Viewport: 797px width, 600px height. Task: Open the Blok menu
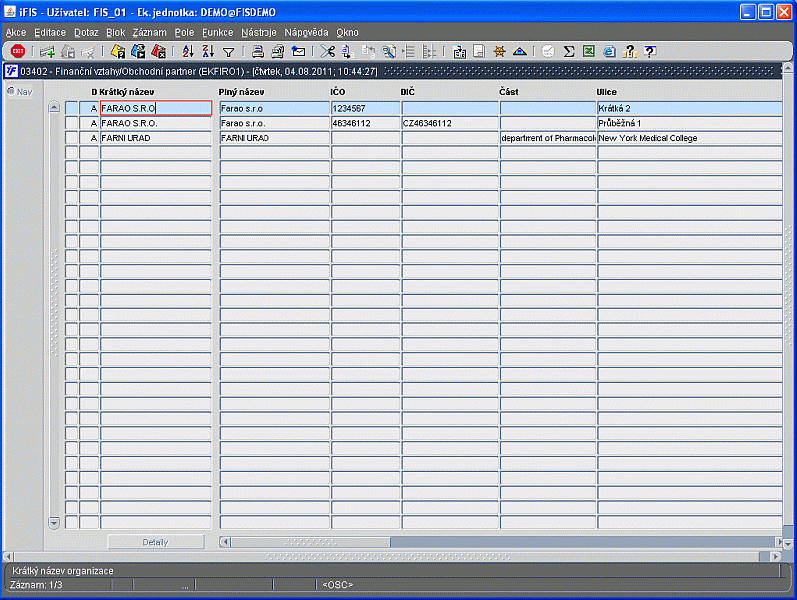(115, 33)
